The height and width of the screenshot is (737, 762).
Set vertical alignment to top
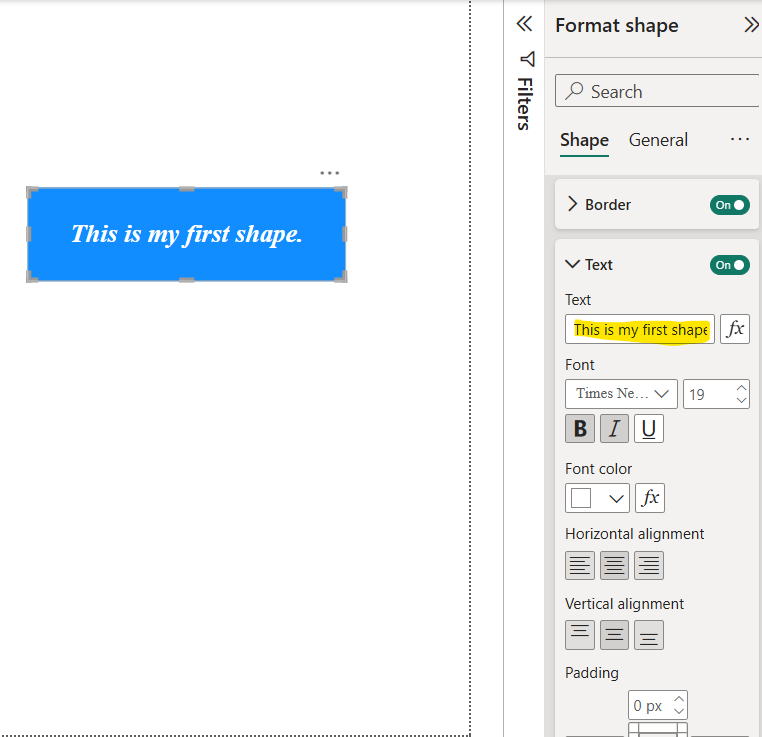coord(580,635)
